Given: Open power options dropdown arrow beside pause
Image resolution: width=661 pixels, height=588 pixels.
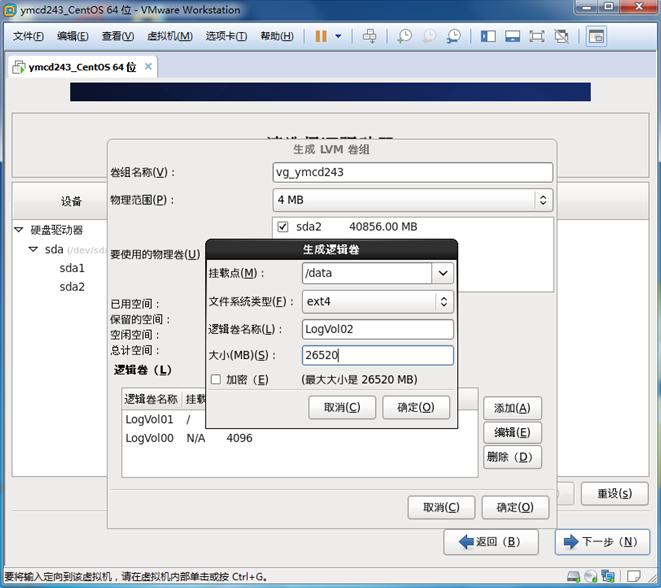Looking at the screenshot, I should pyautogui.click(x=338, y=36).
